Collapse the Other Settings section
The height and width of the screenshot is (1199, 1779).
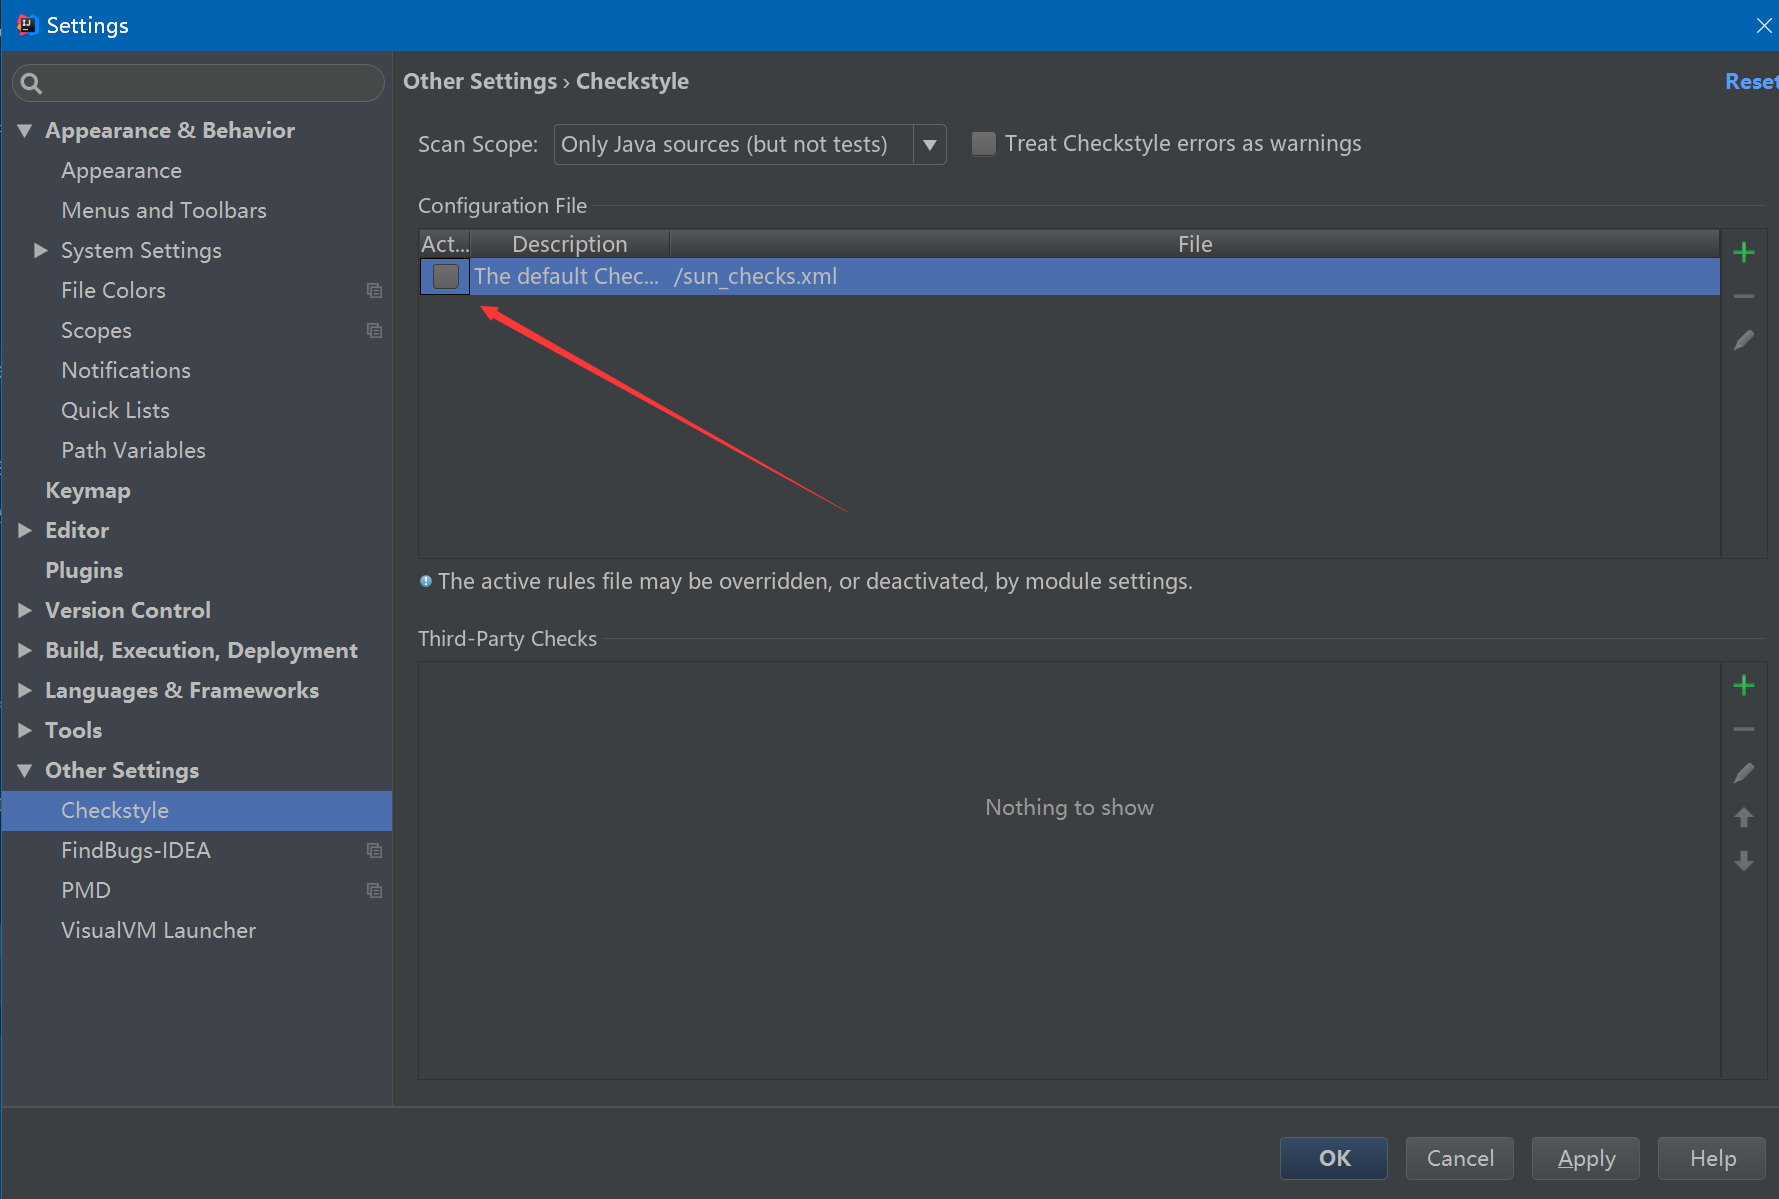[25, 770]
